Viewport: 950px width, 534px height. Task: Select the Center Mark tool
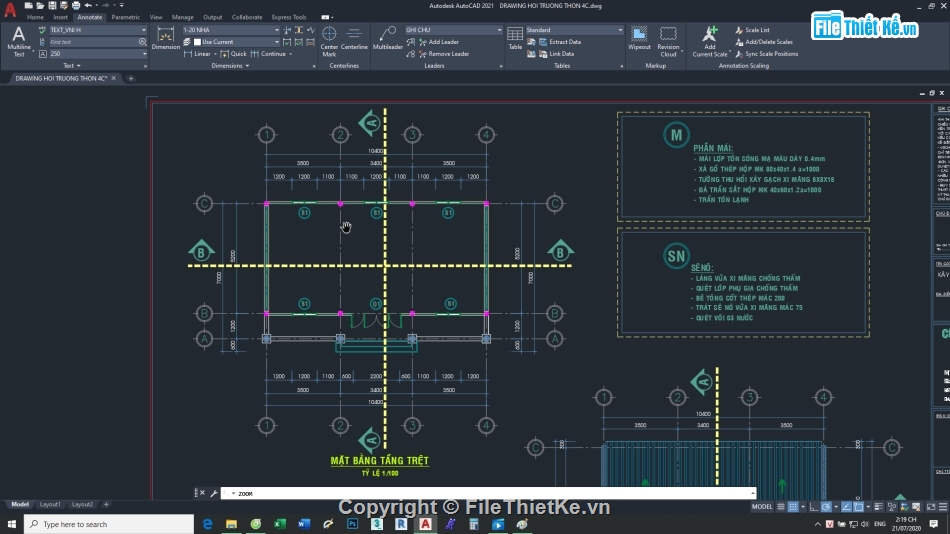329,41
